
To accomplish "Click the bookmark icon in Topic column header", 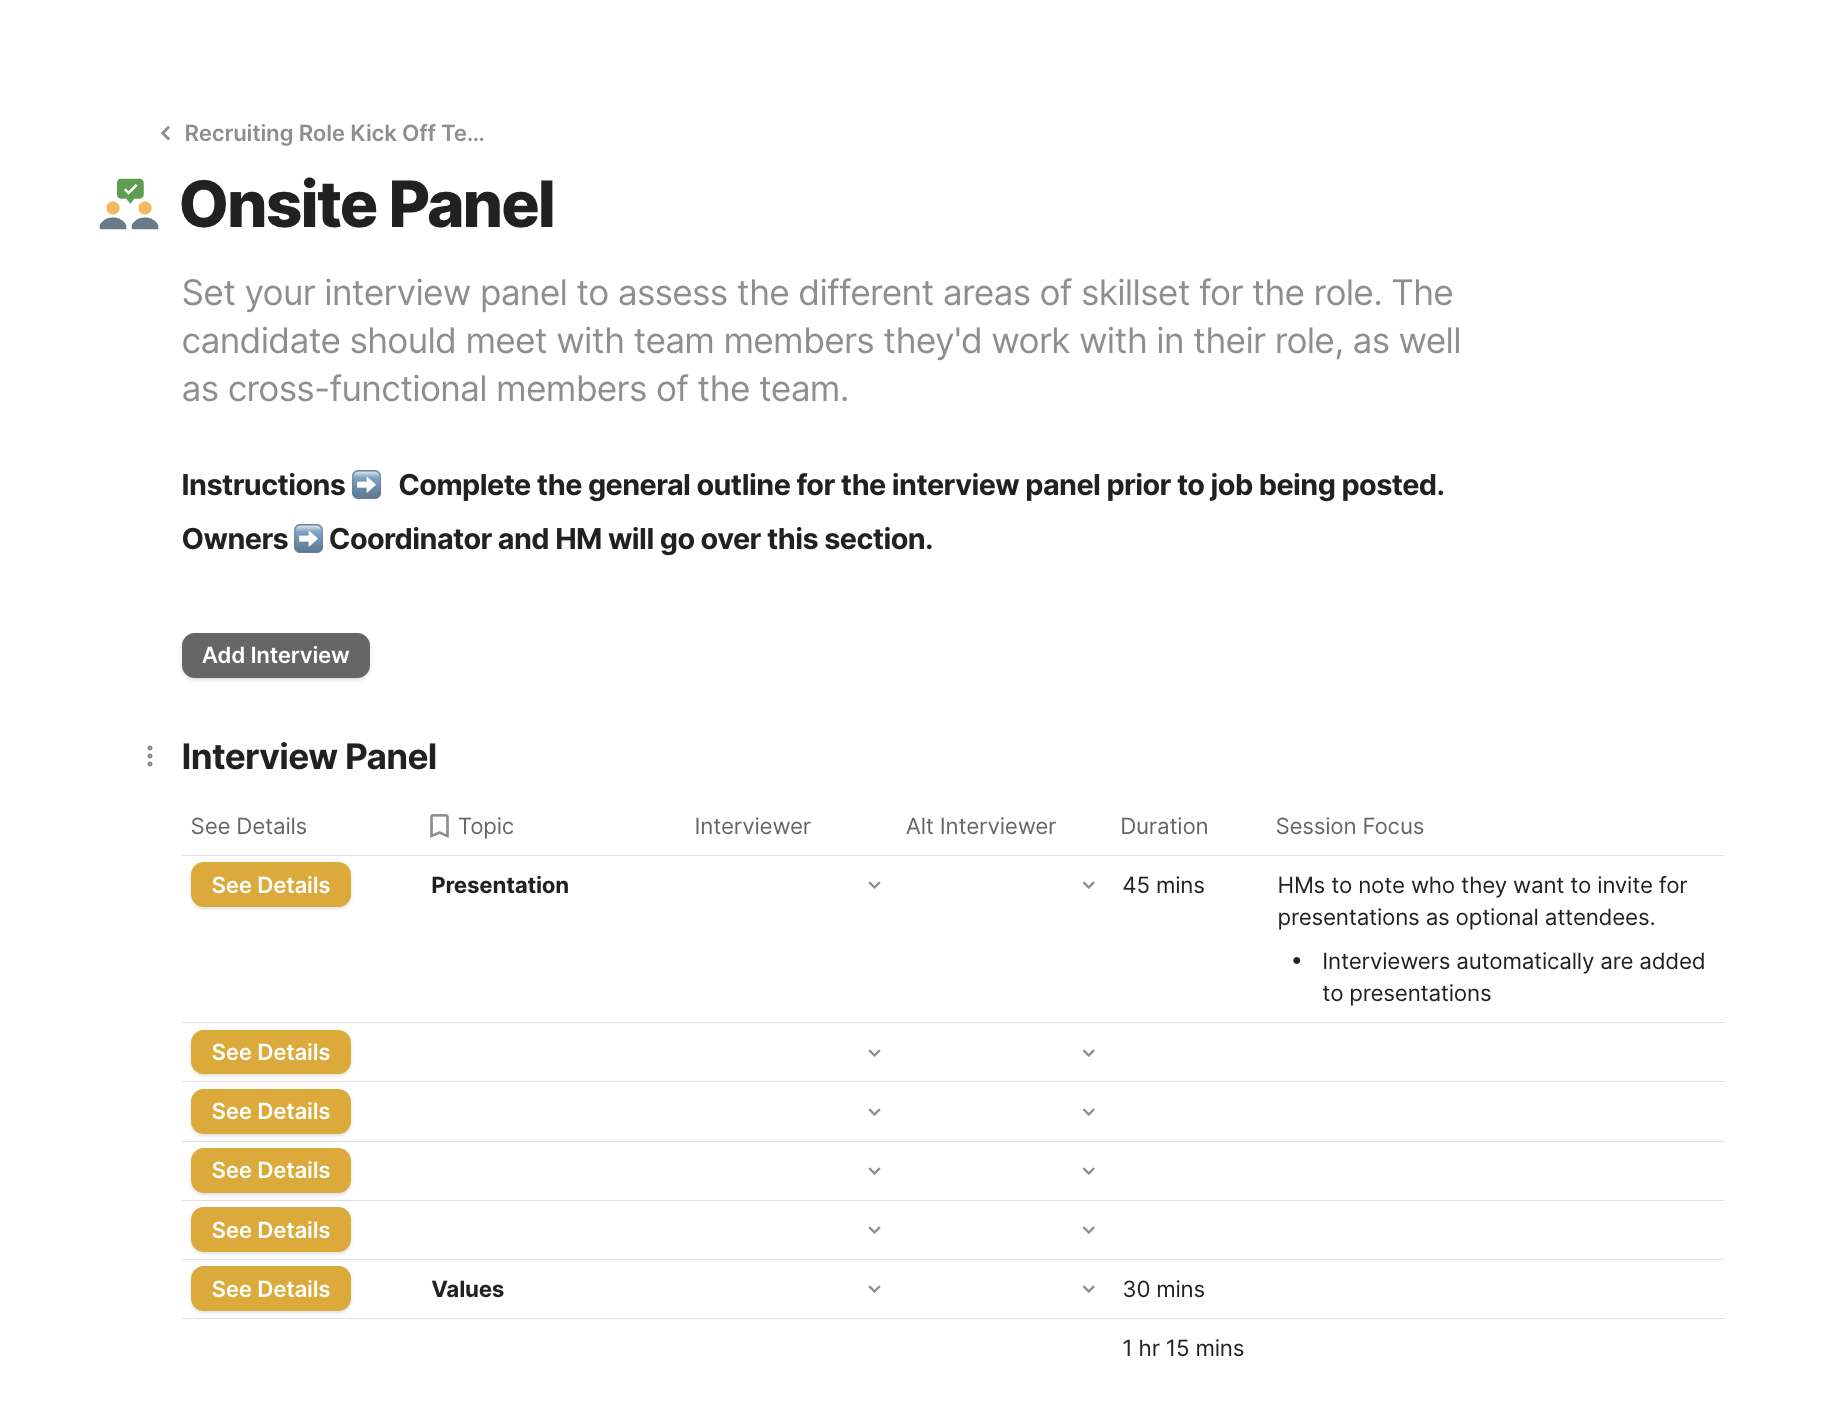I will [439, 826].
